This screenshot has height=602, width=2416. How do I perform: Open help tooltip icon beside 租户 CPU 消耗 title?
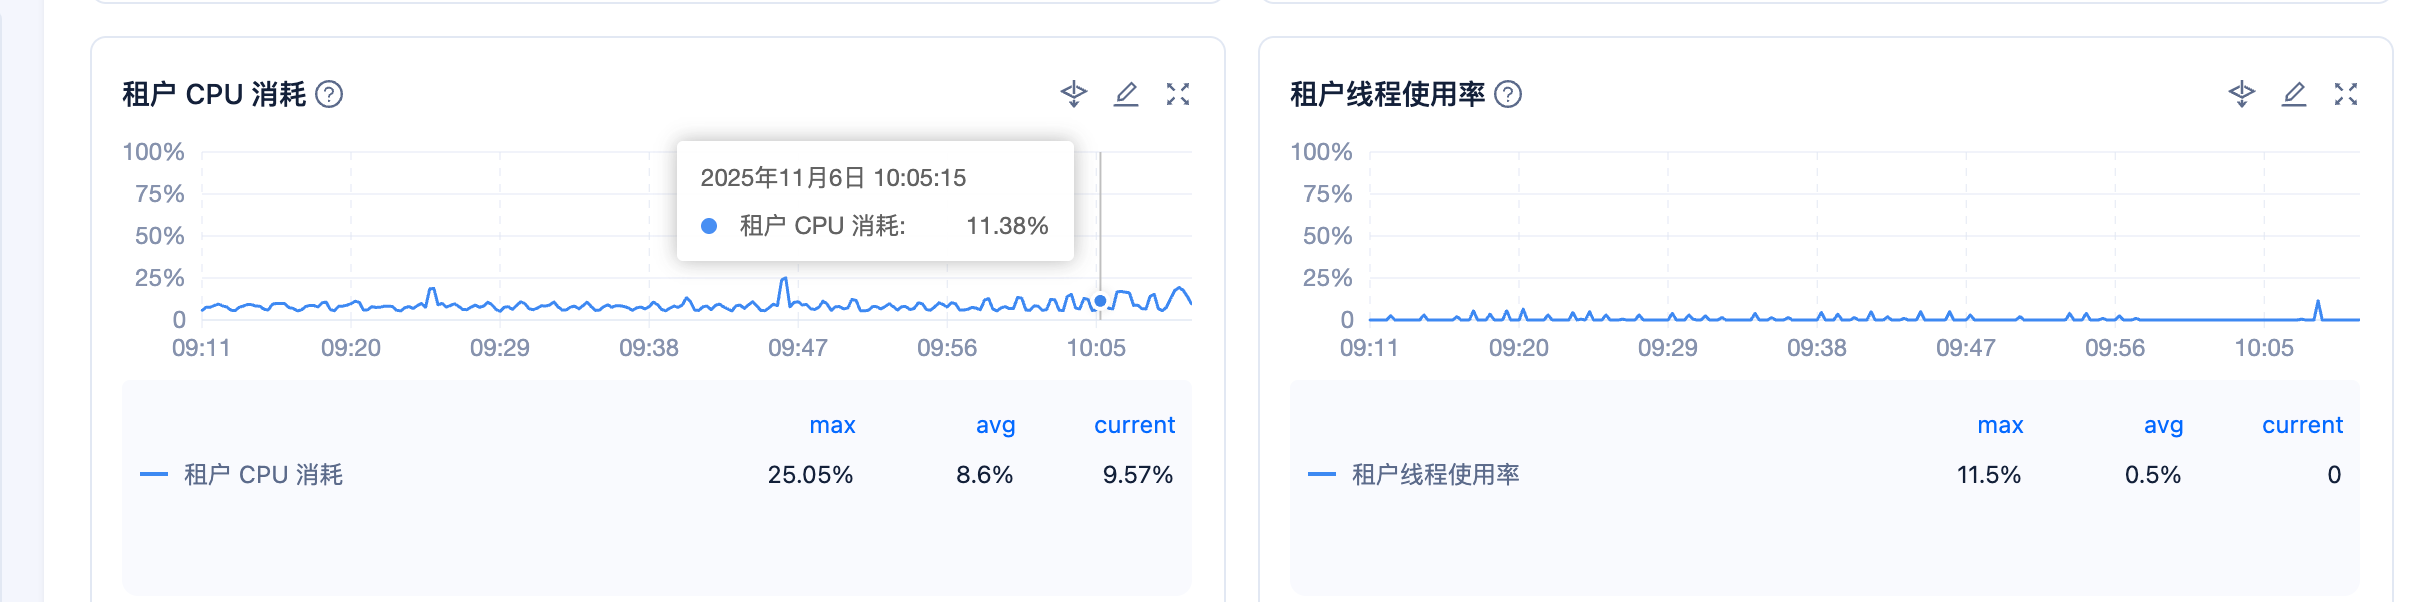tap(329, 94)
